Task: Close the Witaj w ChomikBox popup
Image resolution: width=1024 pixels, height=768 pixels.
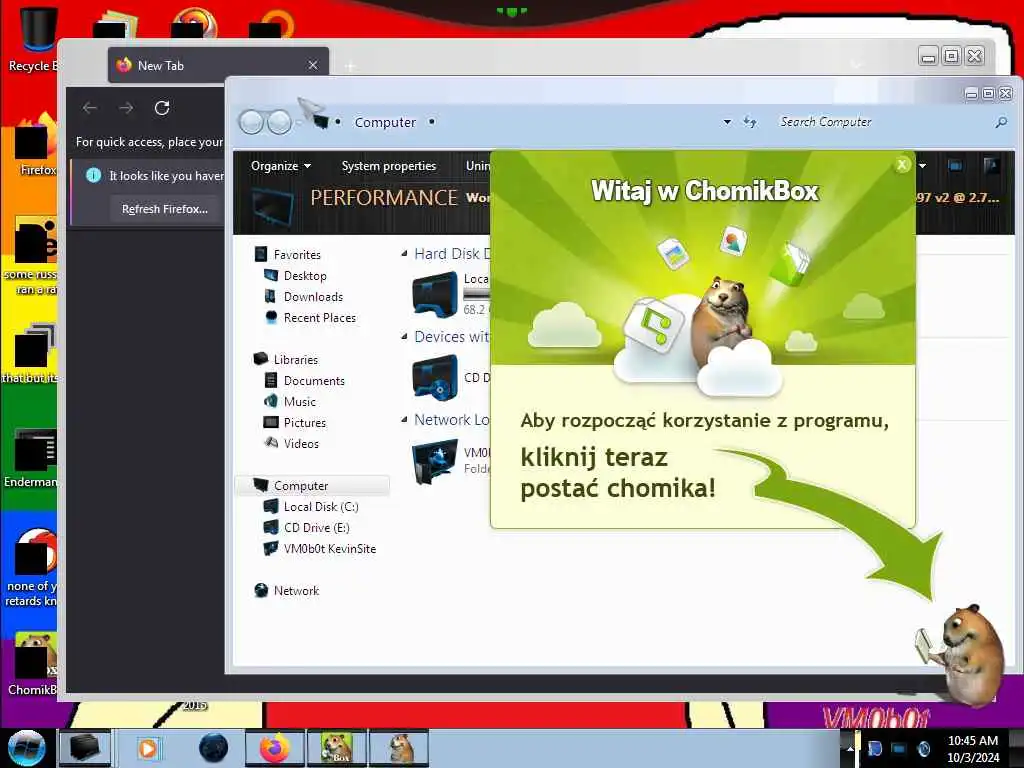Action: tap(902, 165)
